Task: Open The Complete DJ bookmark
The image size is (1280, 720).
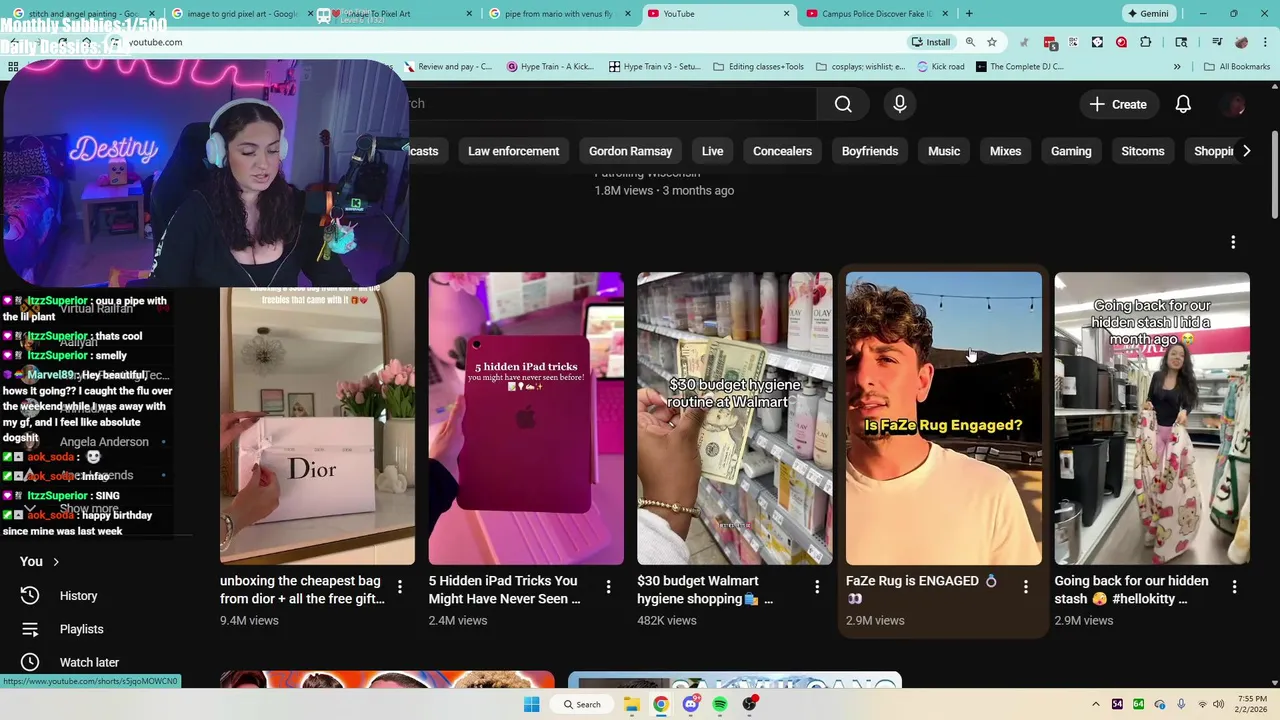Action: (1020, 67)
